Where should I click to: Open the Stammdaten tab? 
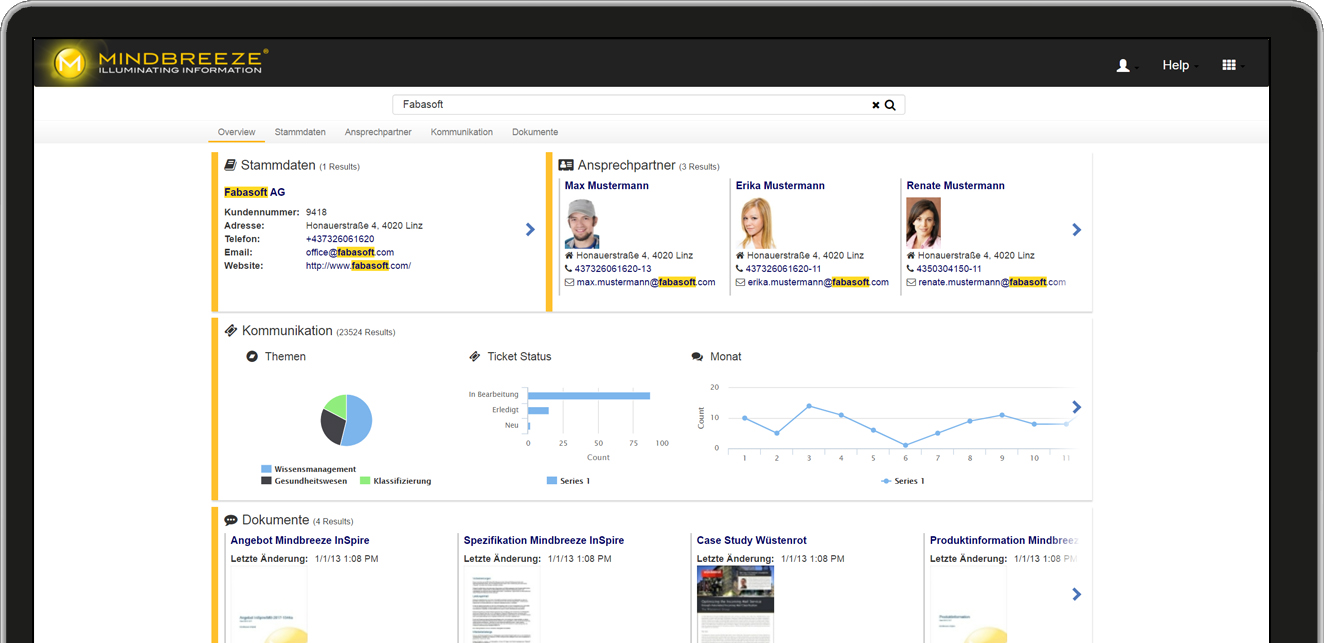[x=300, y=132]
